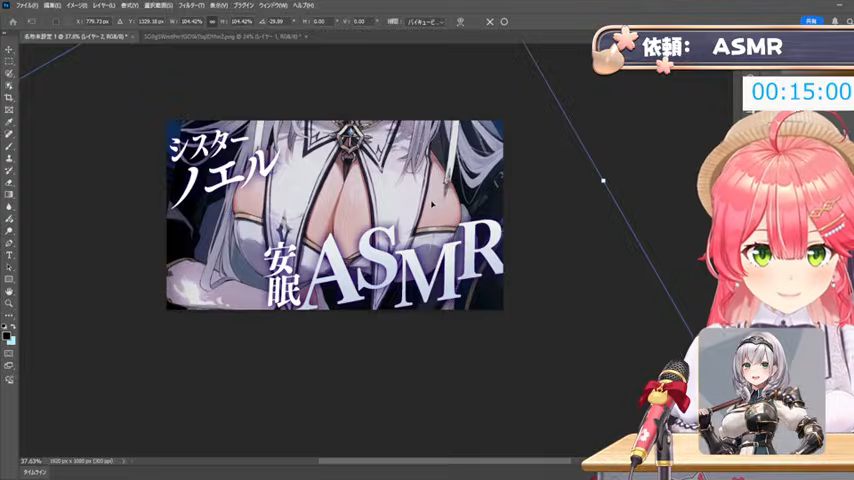Switch to the PNG document tab at 24%
The image size is (854, 480).
[222, 37]
